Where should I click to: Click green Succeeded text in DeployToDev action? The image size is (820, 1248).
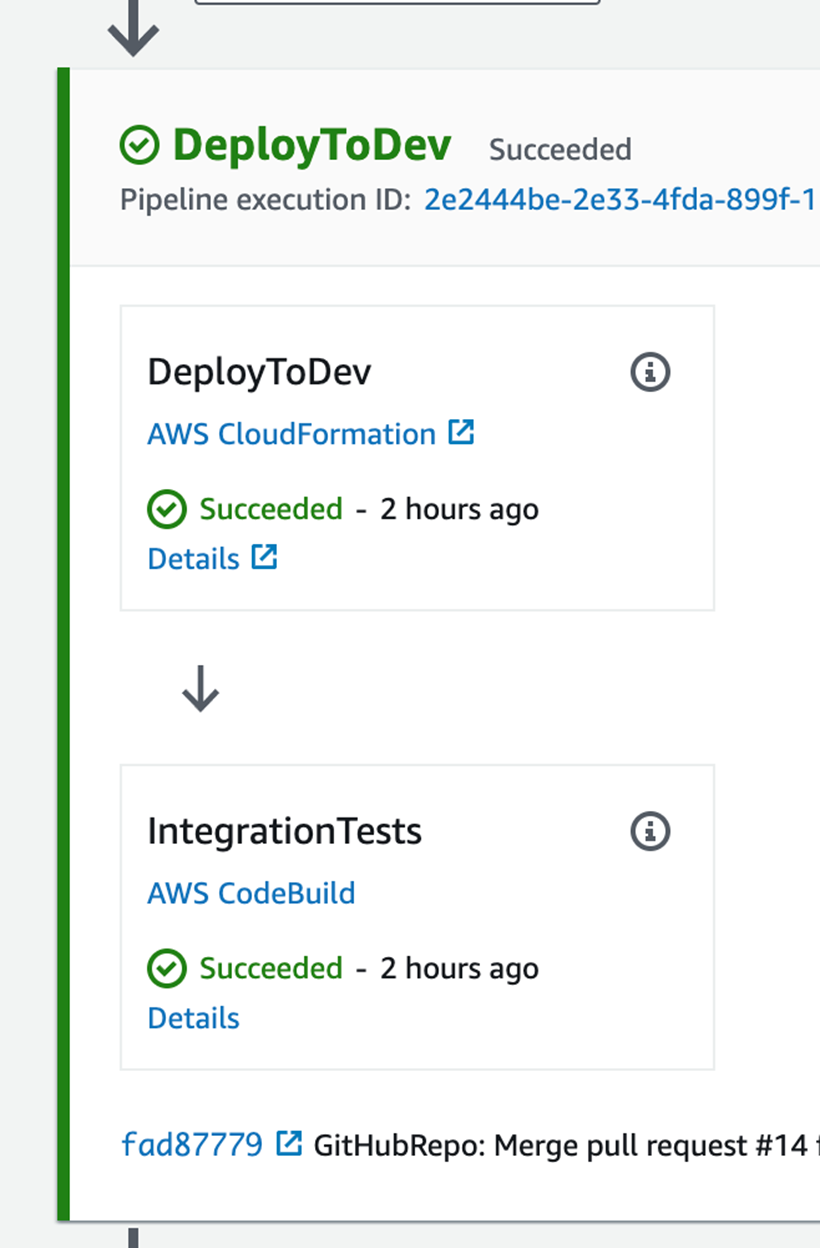[271, 509]
